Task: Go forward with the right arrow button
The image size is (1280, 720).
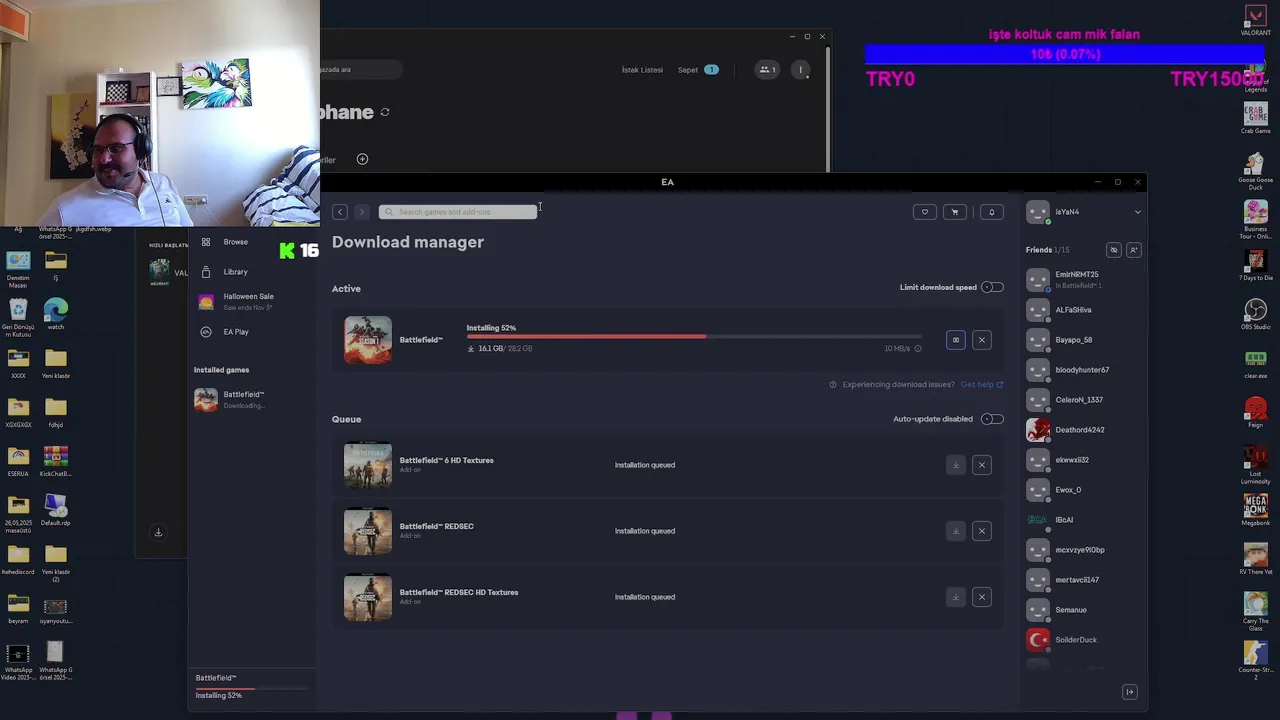Action: [362, 212]
